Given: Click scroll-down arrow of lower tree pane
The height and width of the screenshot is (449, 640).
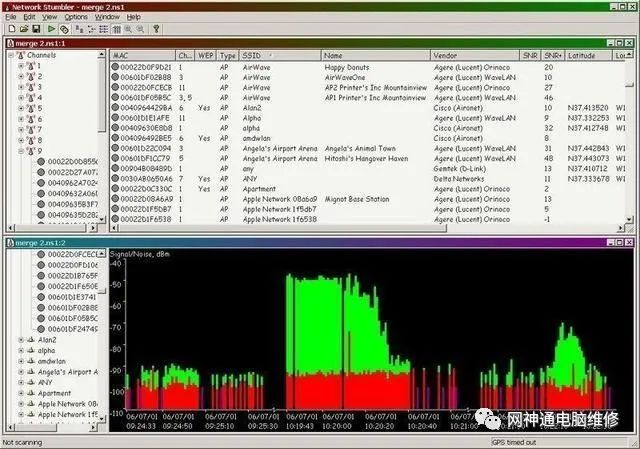Looking at the screenshot, I should click(102, 420).
